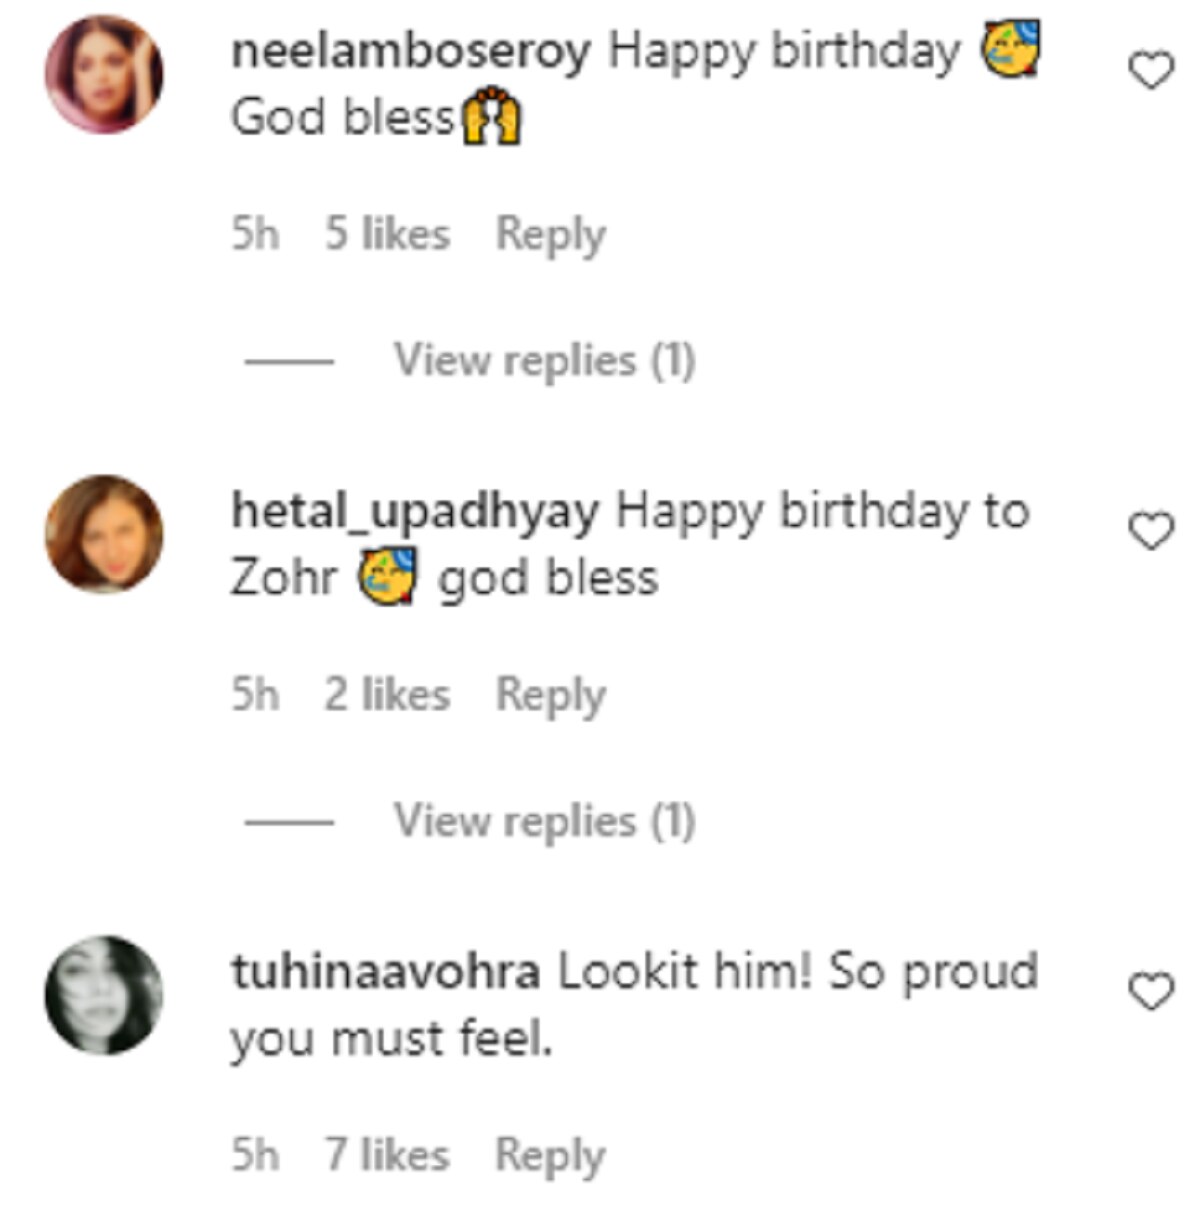Viewport: 1200px width, 1211px height.
Task: Click the 5h timestamp on tuhinaavohra's comment
Action: point(255,1156)
